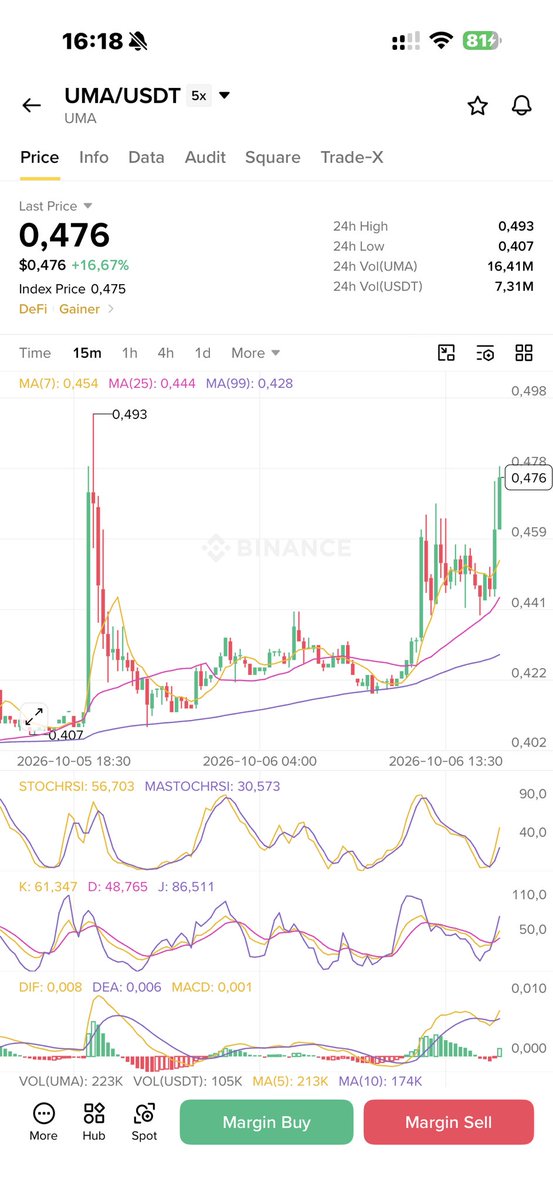Tap the Margin Buy button
The image size is (553, 1200).
click(x=267, y=1122)
